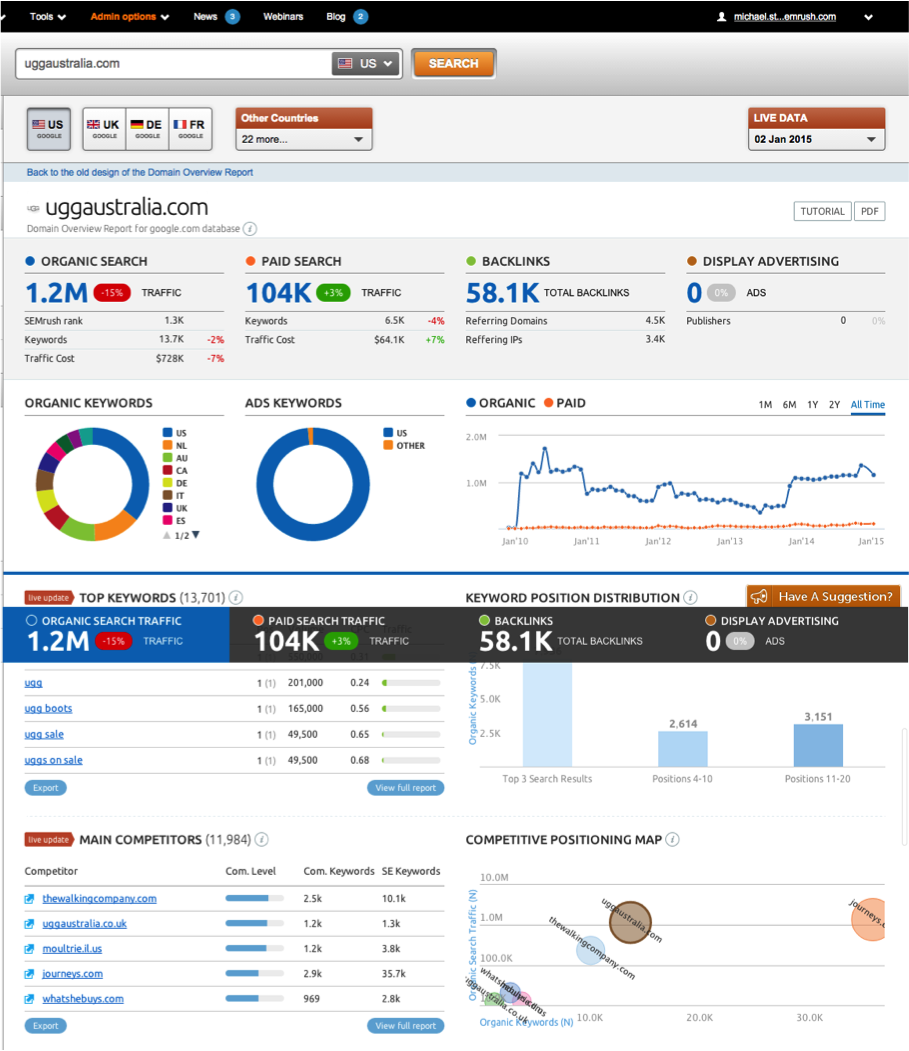Image resolution: width=909 pixels, height=1051 pixels.
Task: Switch to the FR Google database
Action: click(190, 129)
